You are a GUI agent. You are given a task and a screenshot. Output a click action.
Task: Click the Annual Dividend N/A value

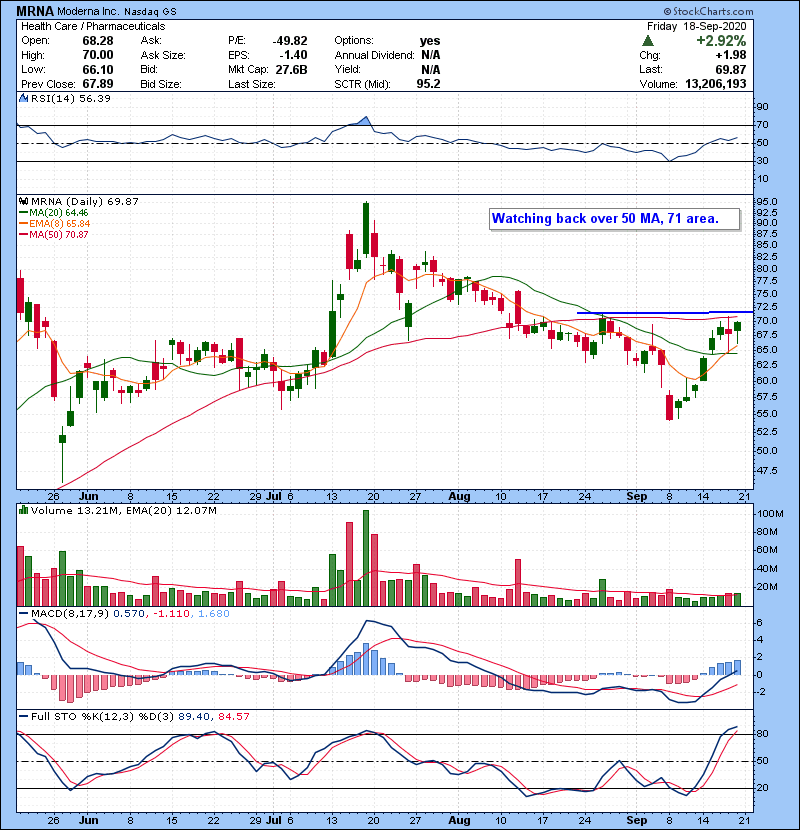click(x=430, y=55)
